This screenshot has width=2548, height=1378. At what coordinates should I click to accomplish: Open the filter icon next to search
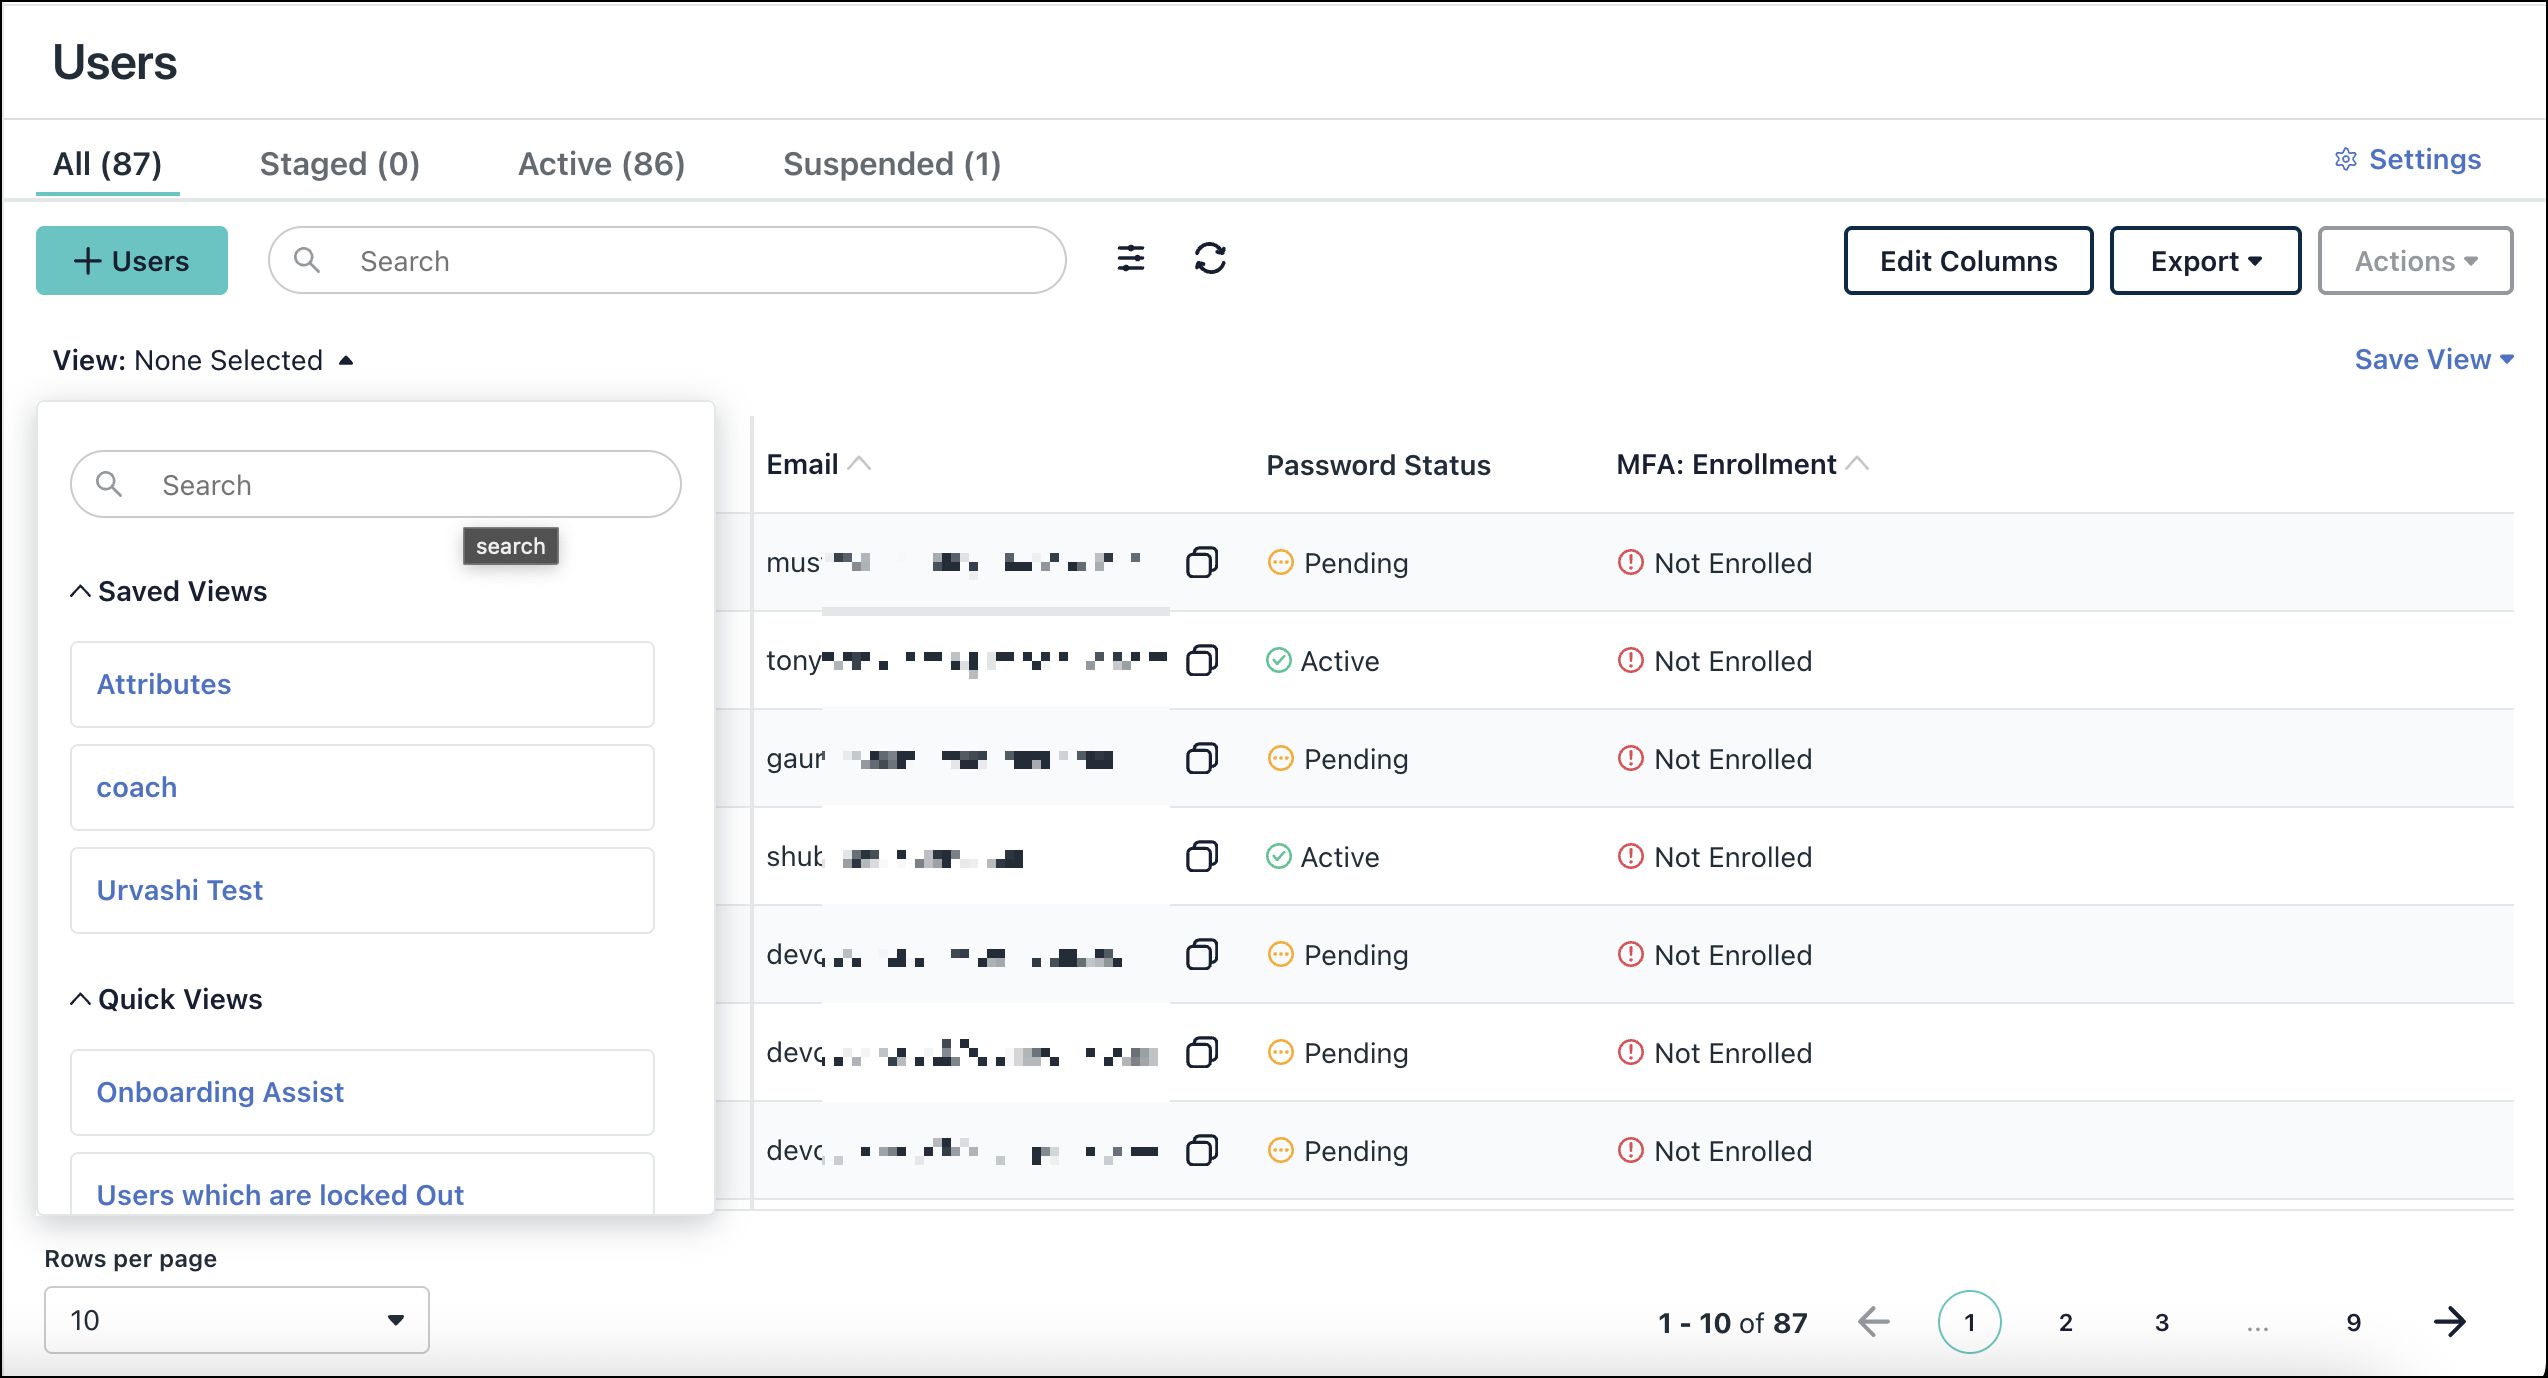(x=1131, y=260)
